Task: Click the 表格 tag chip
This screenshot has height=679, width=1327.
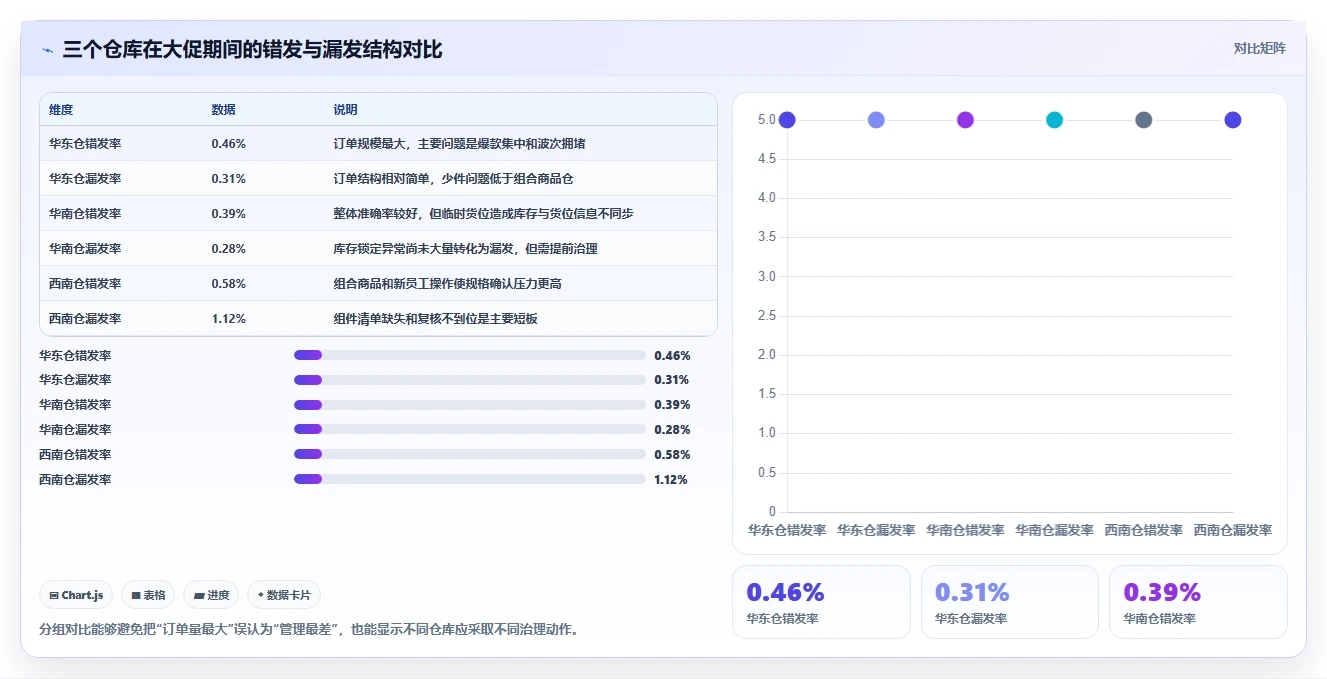Action: [148, 595]
